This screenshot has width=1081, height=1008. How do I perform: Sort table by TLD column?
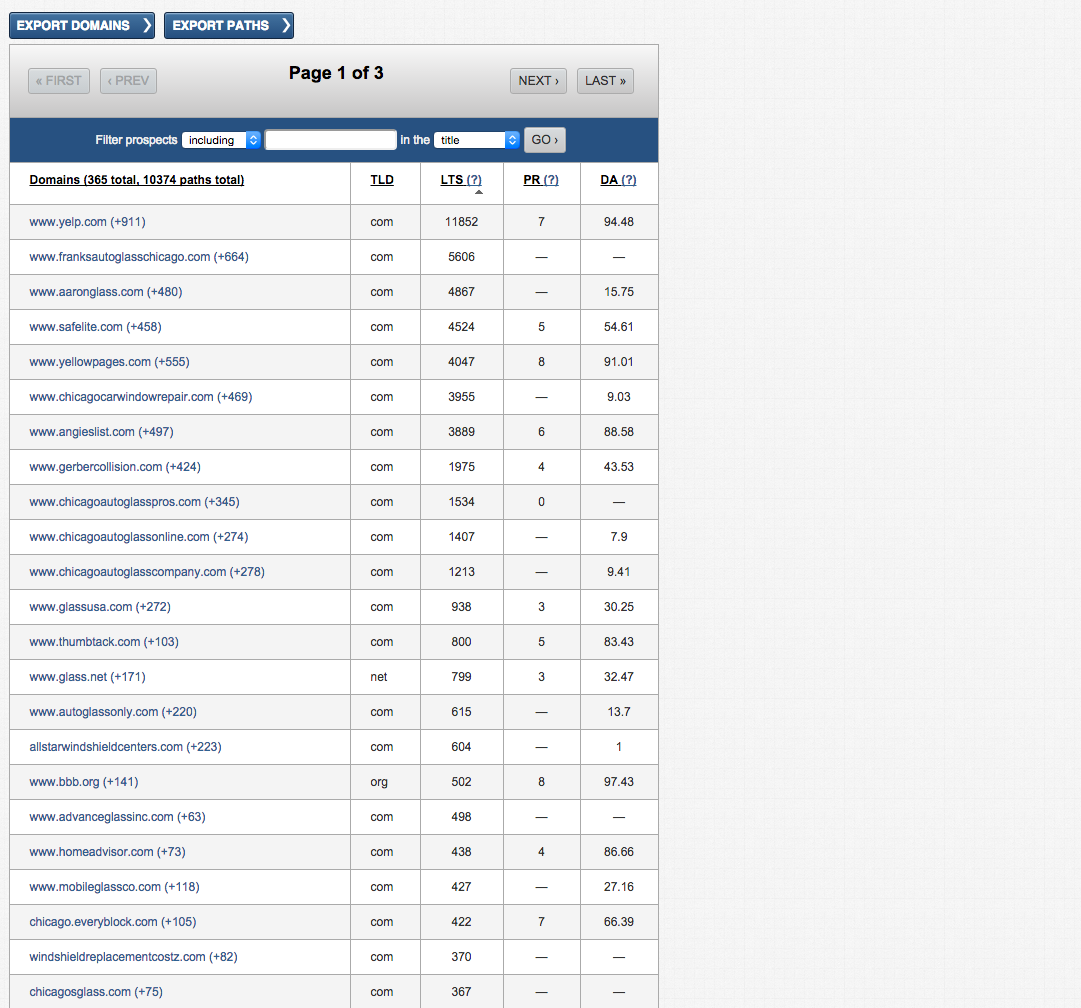(x=382, y=180)
